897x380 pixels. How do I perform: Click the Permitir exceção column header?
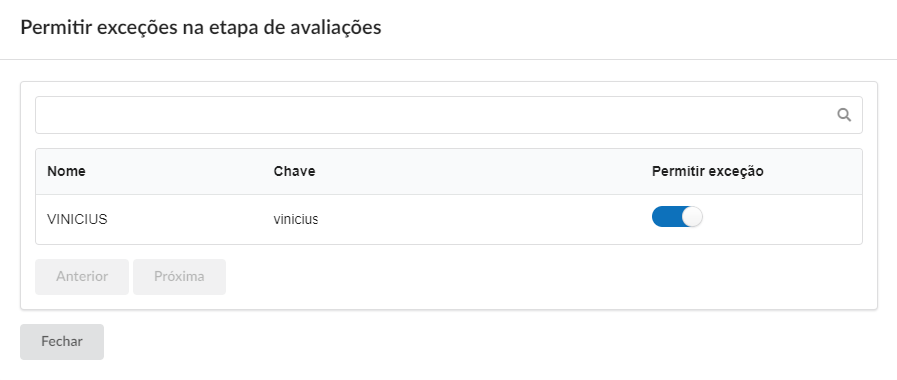[x=708, y=171]
